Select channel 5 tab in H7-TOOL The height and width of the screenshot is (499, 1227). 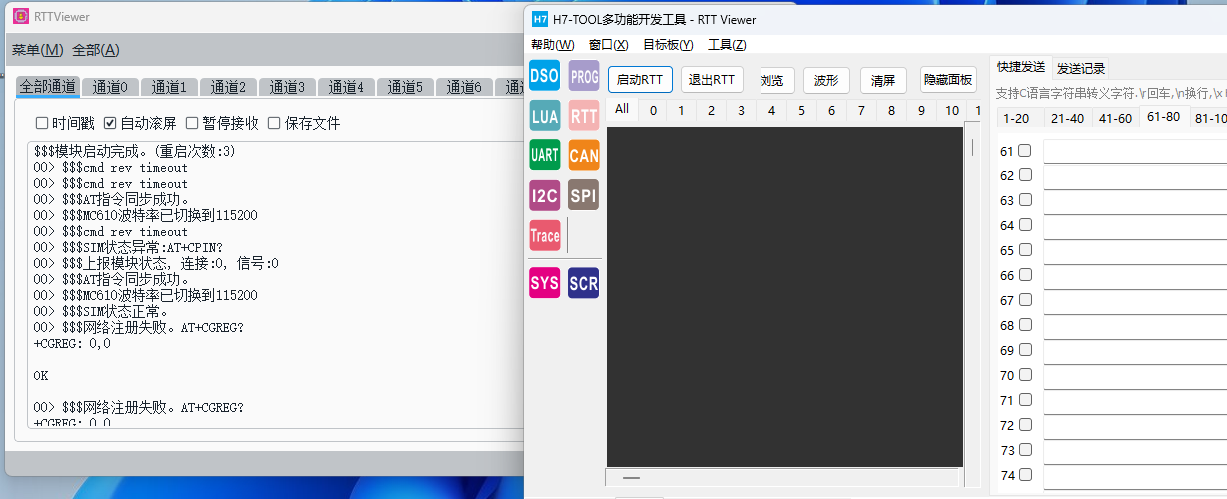click(x=802, y=110)
